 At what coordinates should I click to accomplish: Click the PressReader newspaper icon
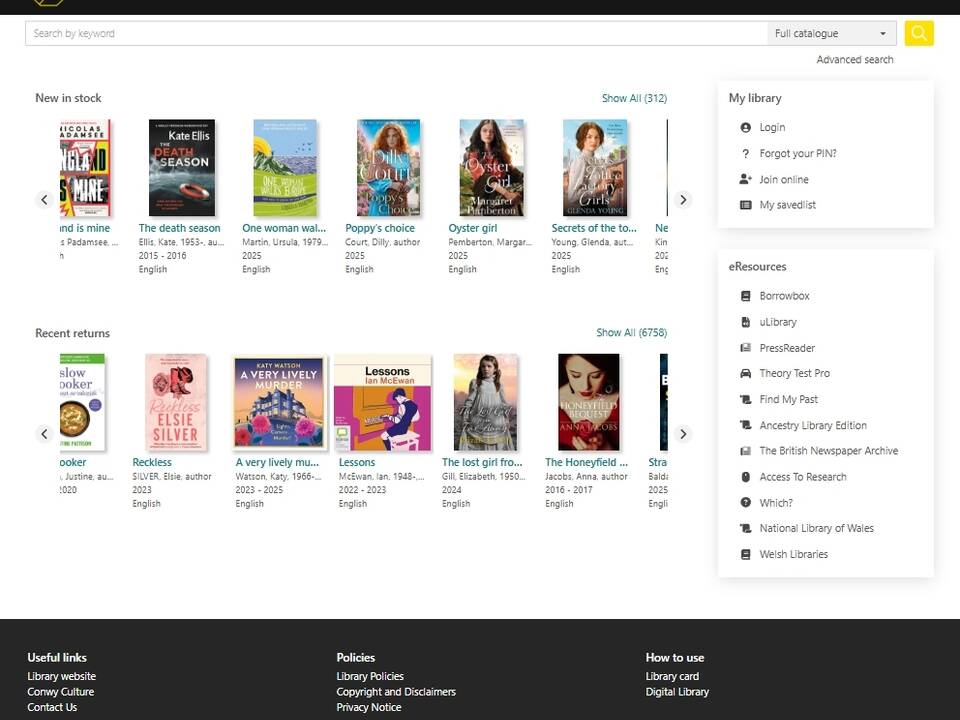pyautogui.click(x=745, y=348)
